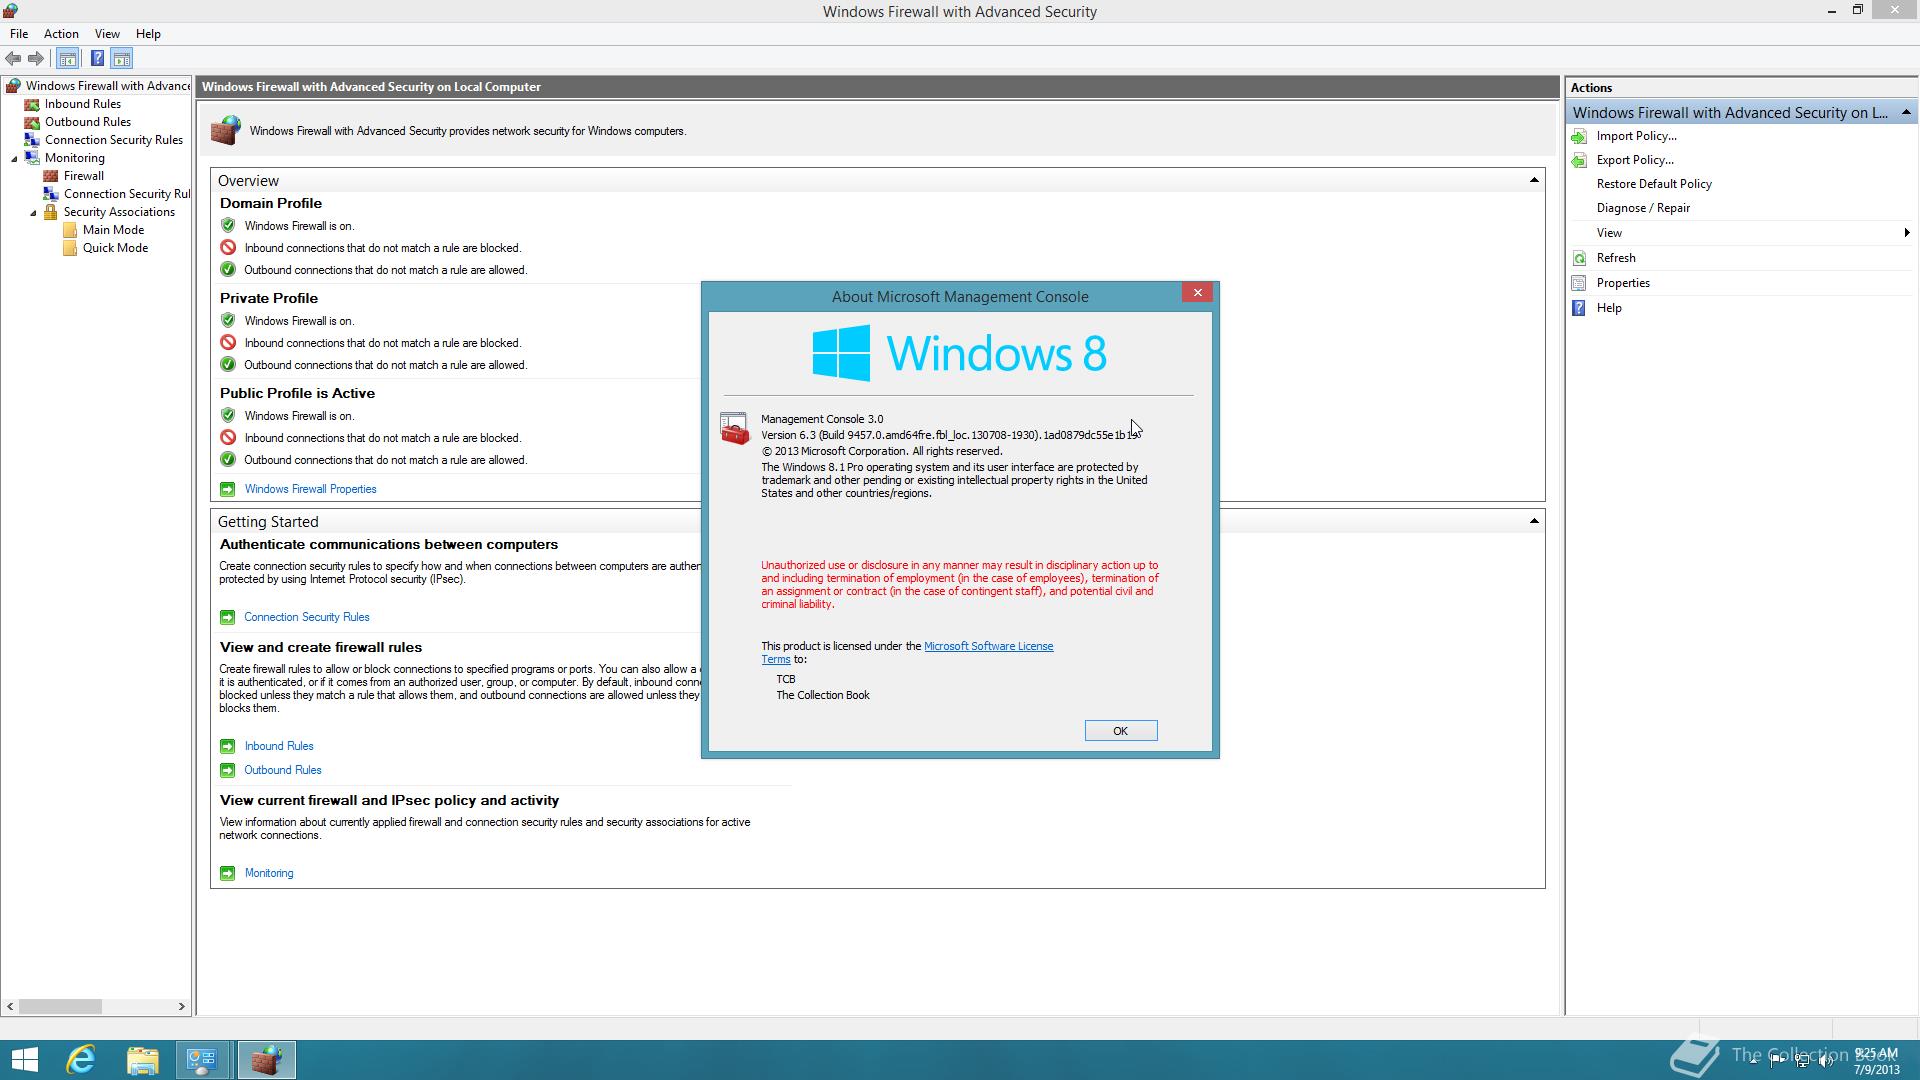This screenshot has width=1920, height=1080.
Task: Toggle the Show/Hide Action Pane toolbar icon
Action: 122,58
